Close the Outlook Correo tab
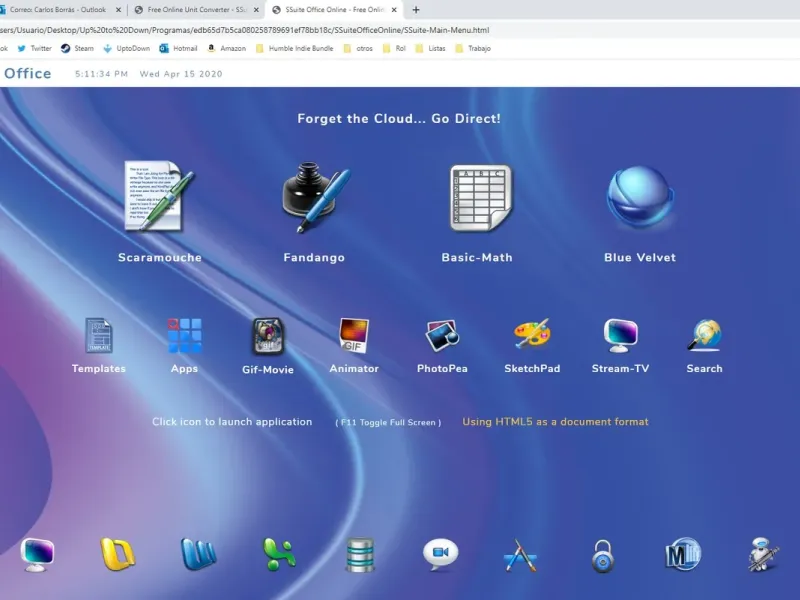This screenshot has width=800, height=600. (x=118, y=10)
